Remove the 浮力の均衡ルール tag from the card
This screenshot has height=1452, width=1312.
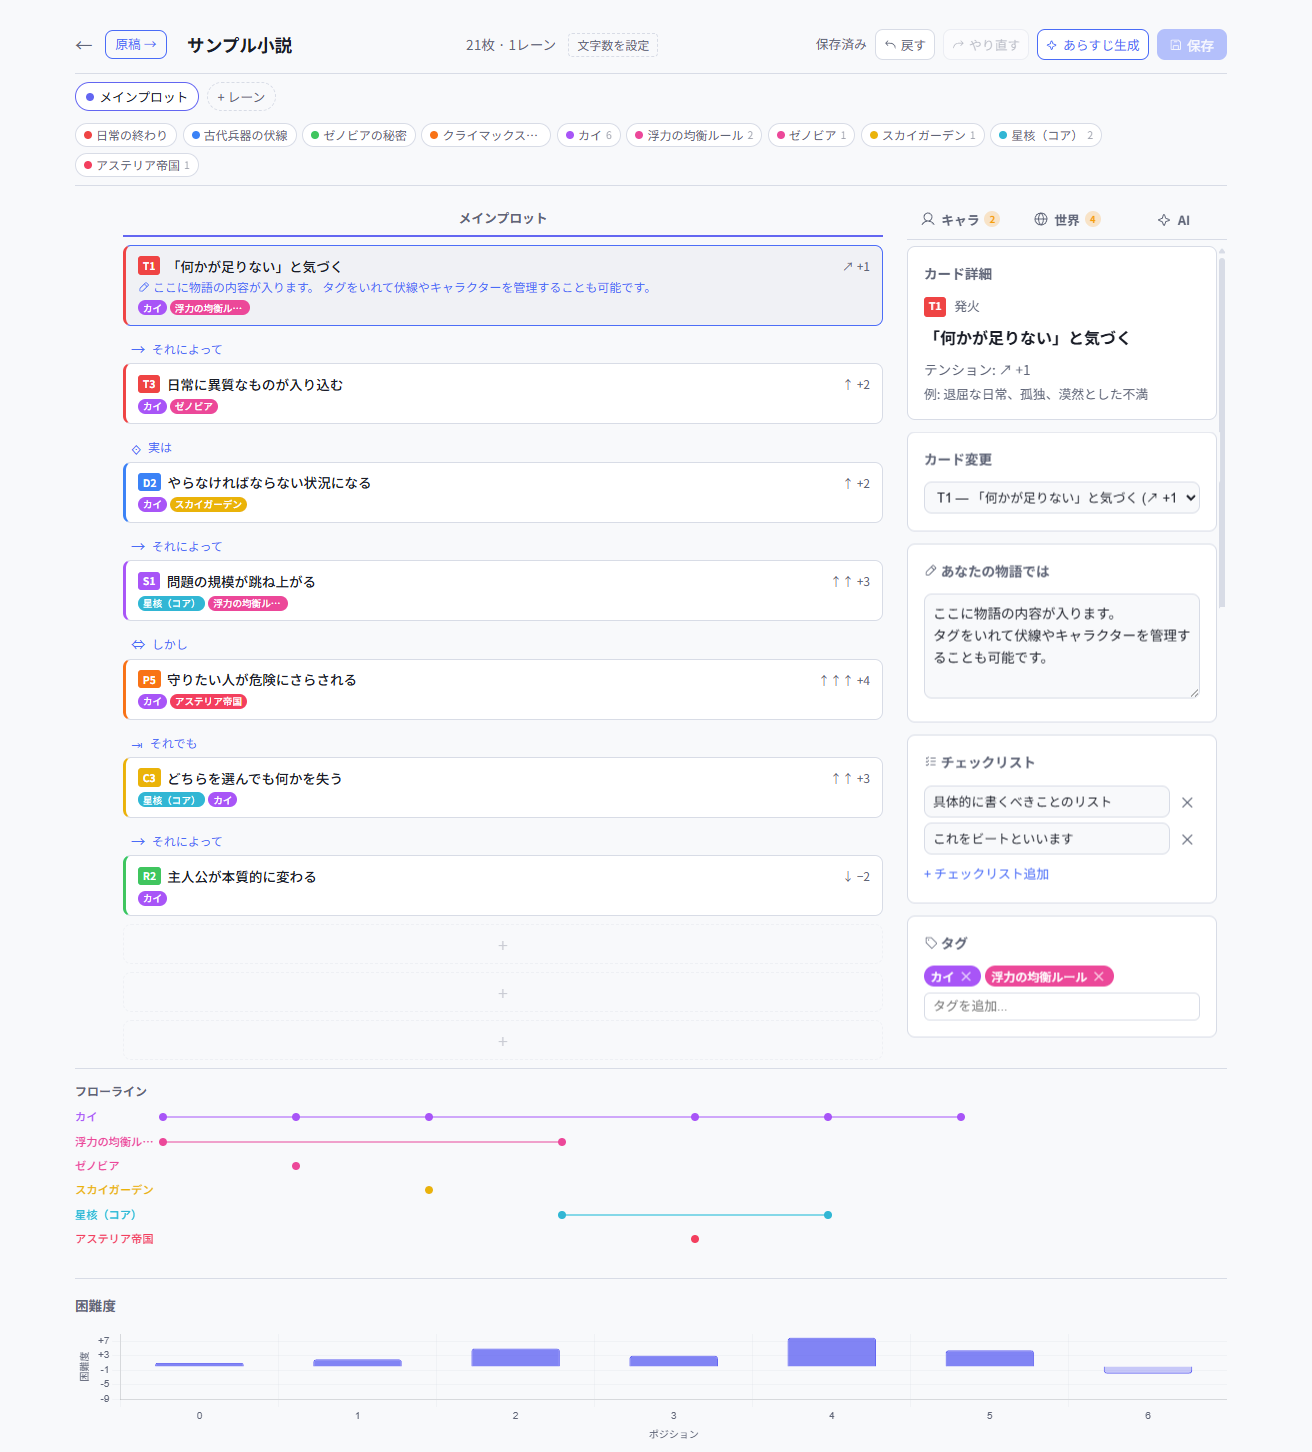pyautogui.click(x=1099, y=977)
